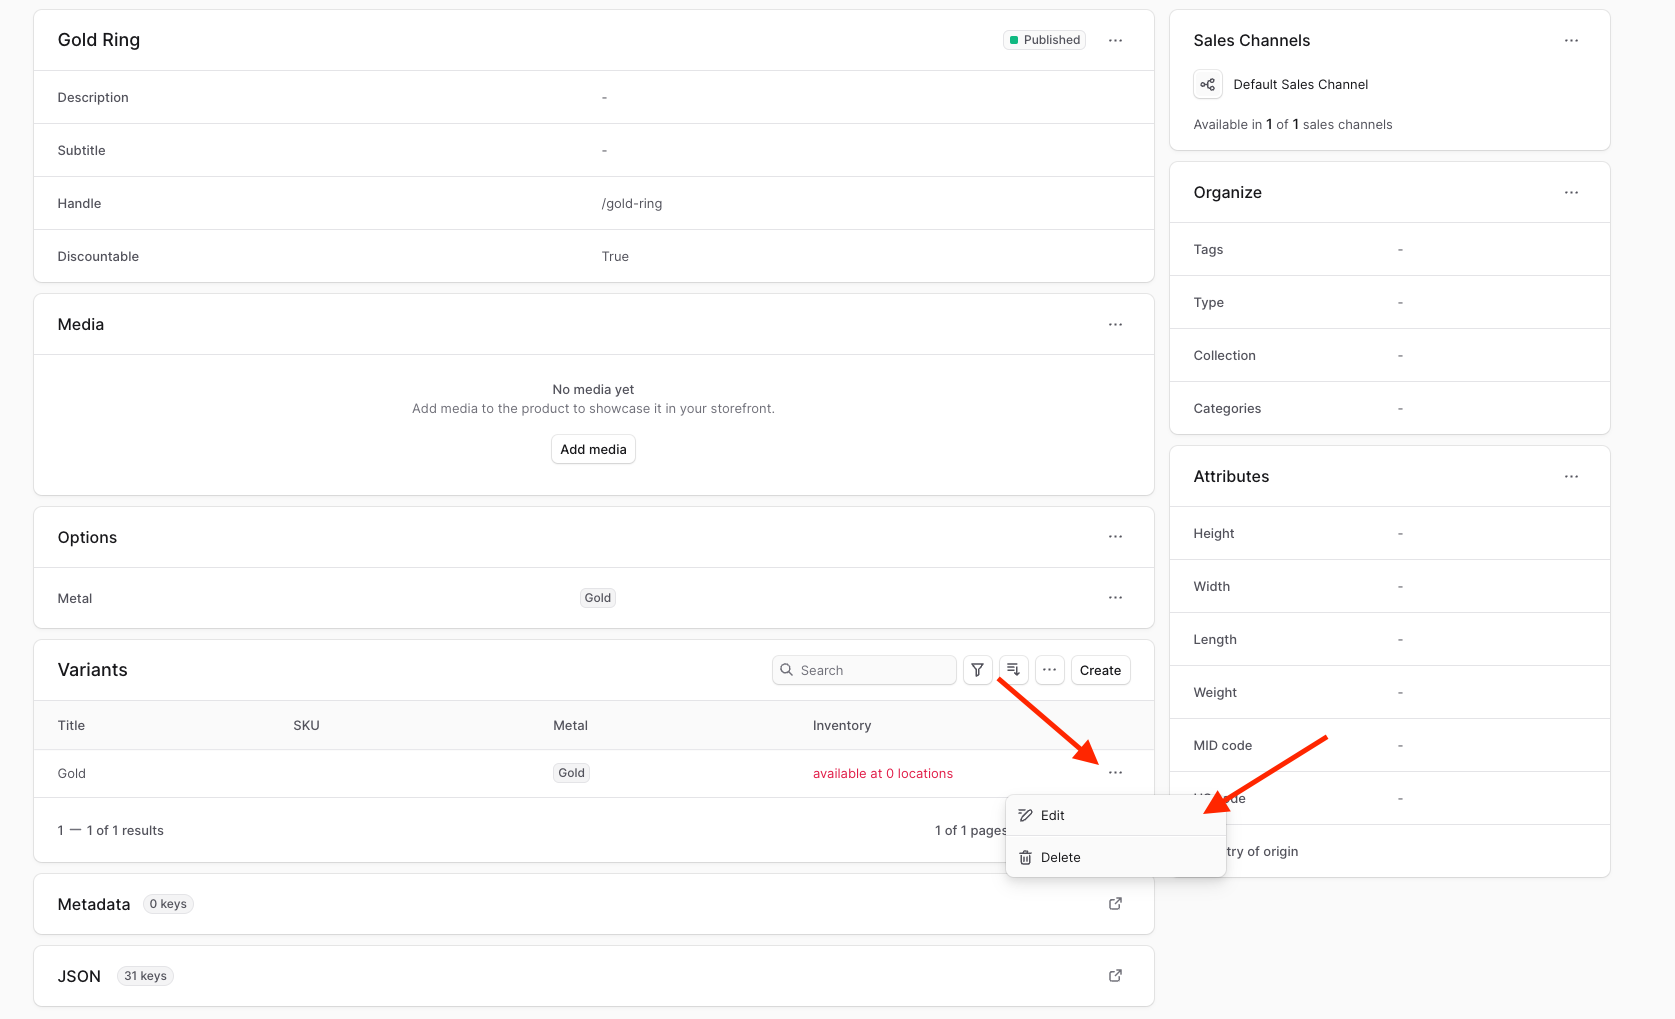1675x1019 pixels.
Task: Open Metadata via the external link icon
Action: pos(1115,903)
